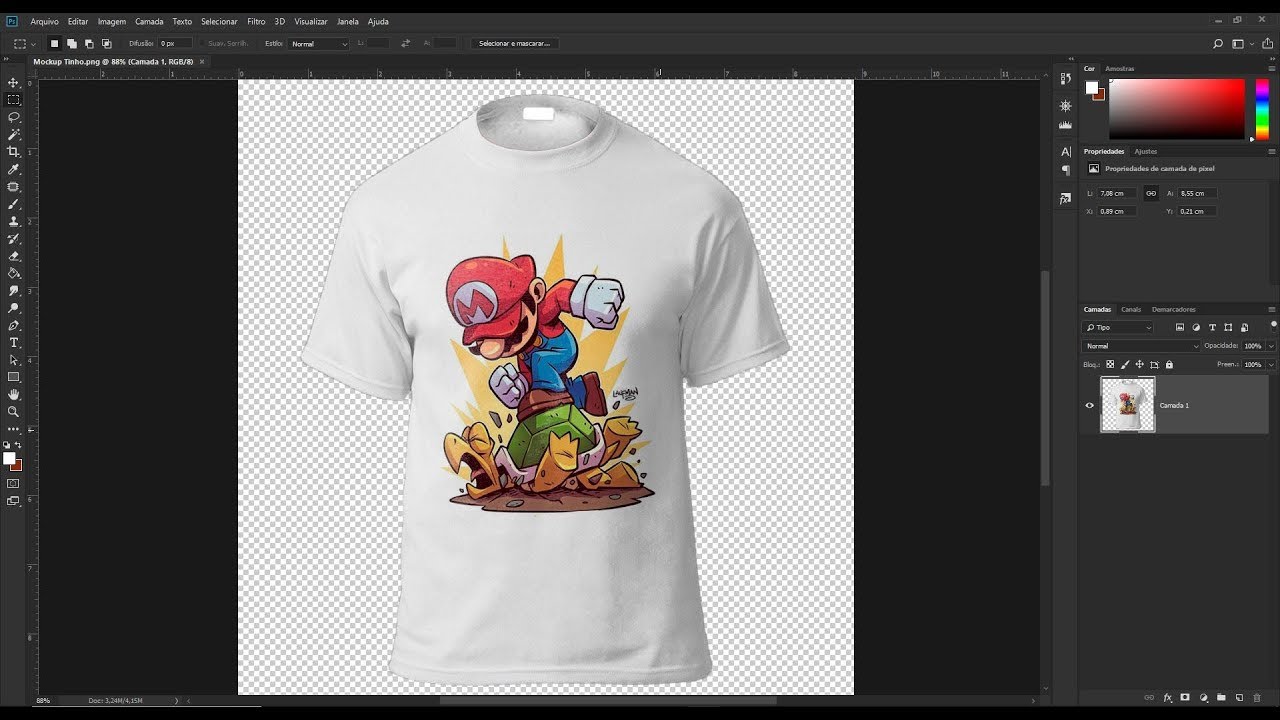Viewport: 1280px width, 720px height.
Task: Open the Filtro menu
Action: click(256, 21)
